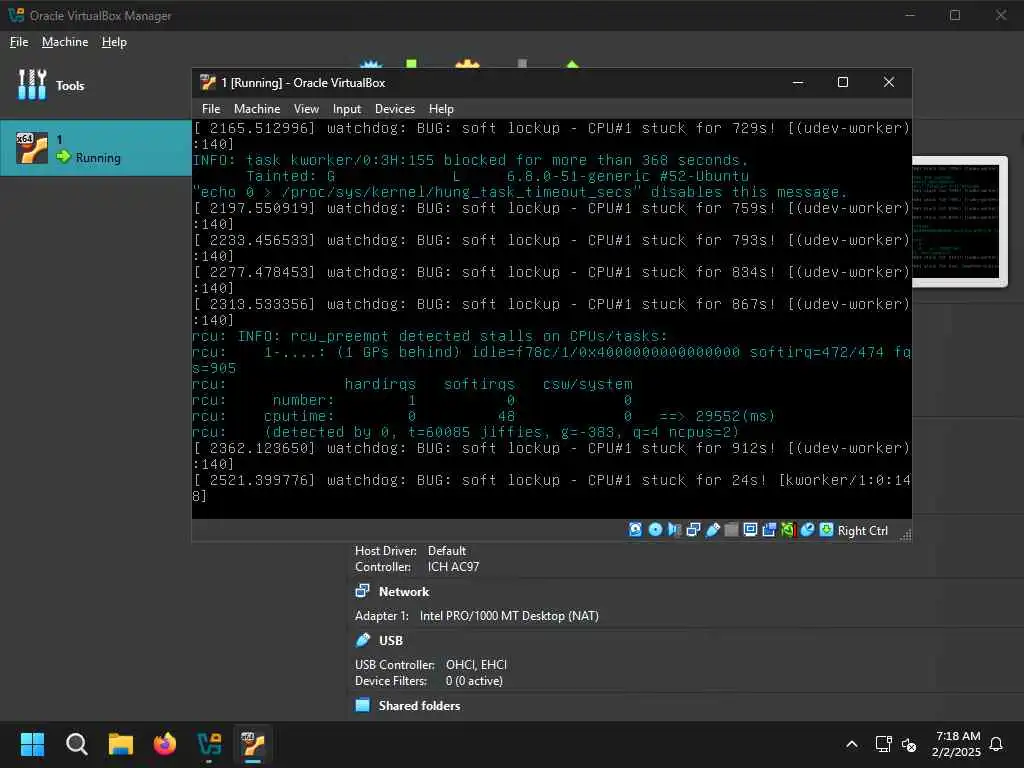Screen dimensions: 1024x768
Task: Switch to VirtualBox Manager taskbar icon
Action: 209,744
